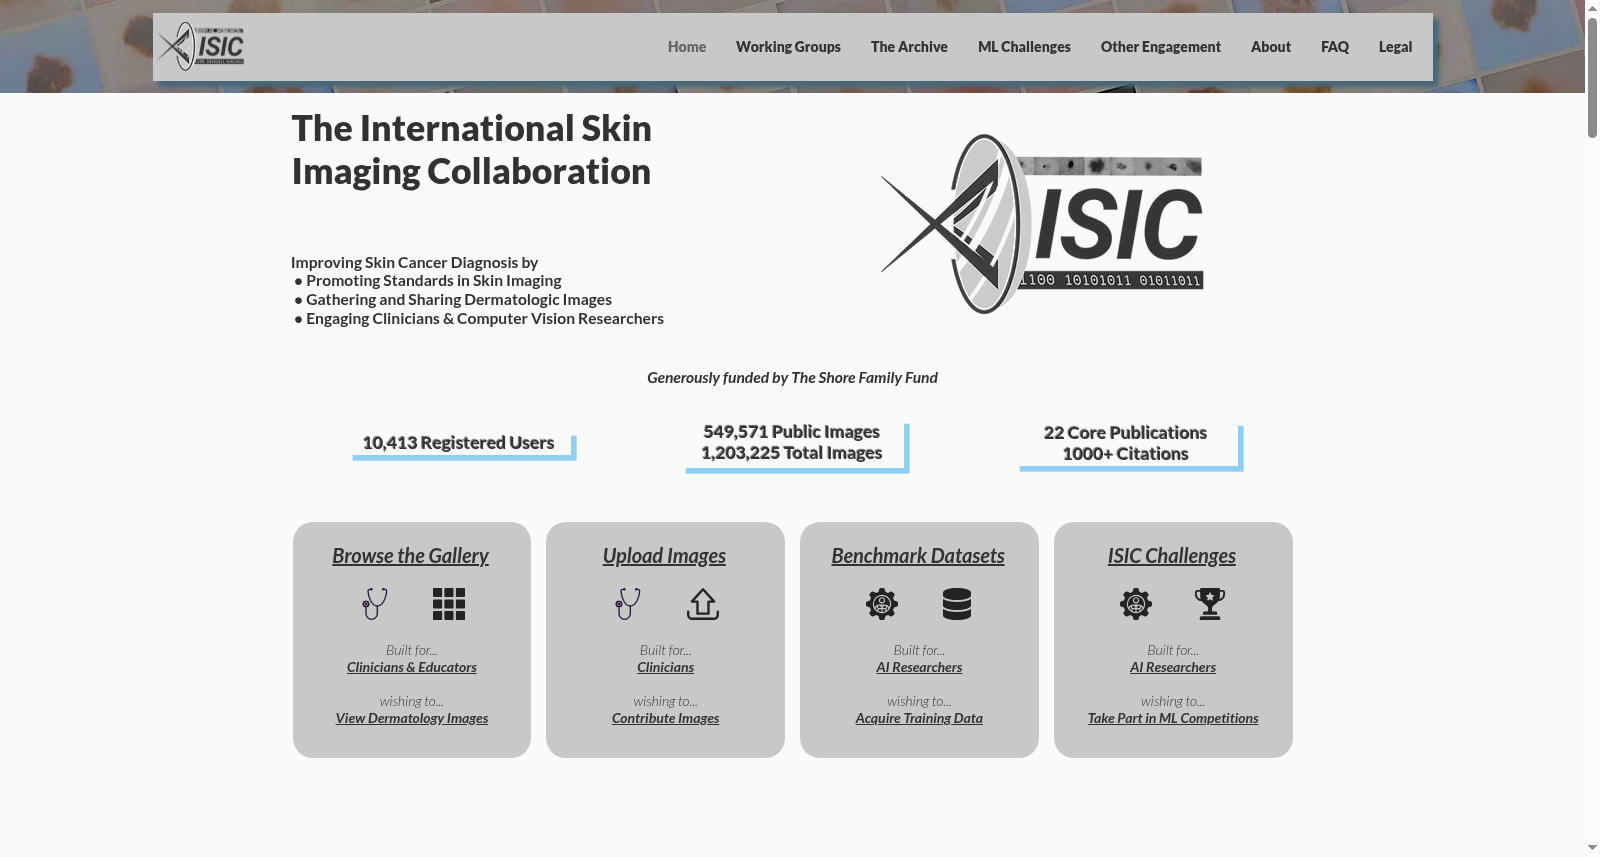Open the Other Engagement menu
The image size is (1600, 857).
click(x=1161, y=47)
